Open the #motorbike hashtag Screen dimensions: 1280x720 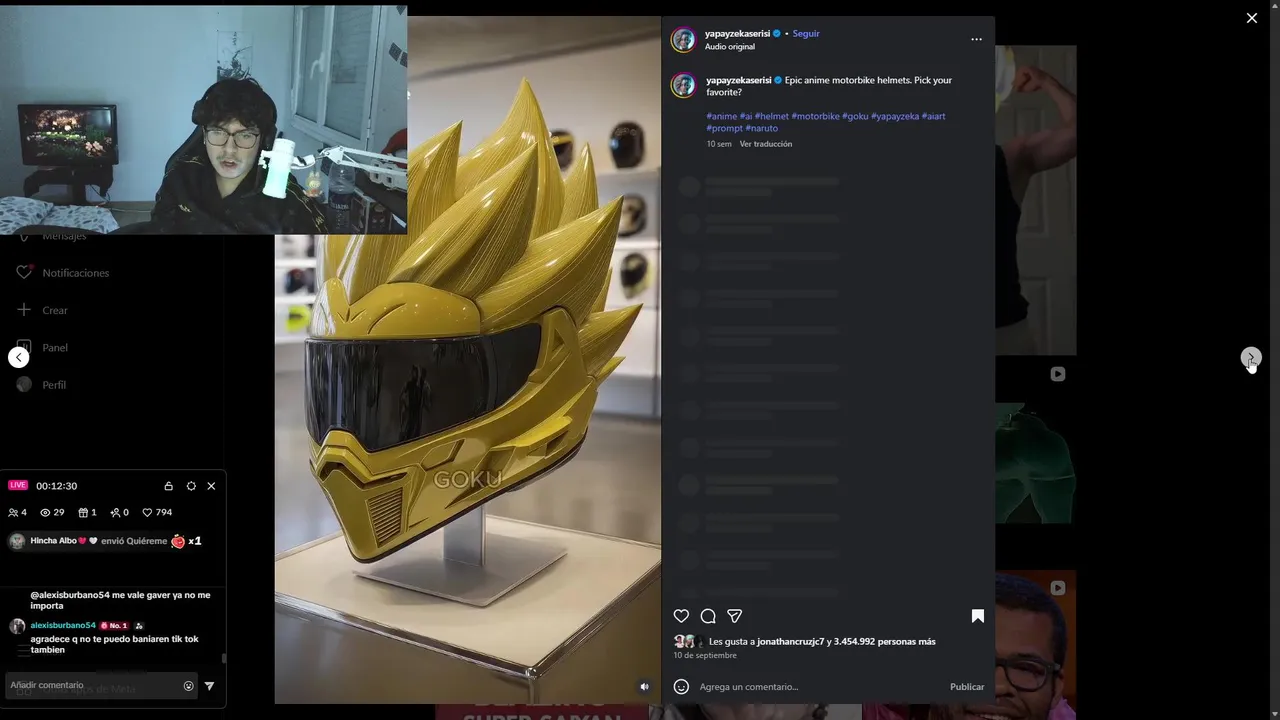pyautogui.click(x=815, y=116)
